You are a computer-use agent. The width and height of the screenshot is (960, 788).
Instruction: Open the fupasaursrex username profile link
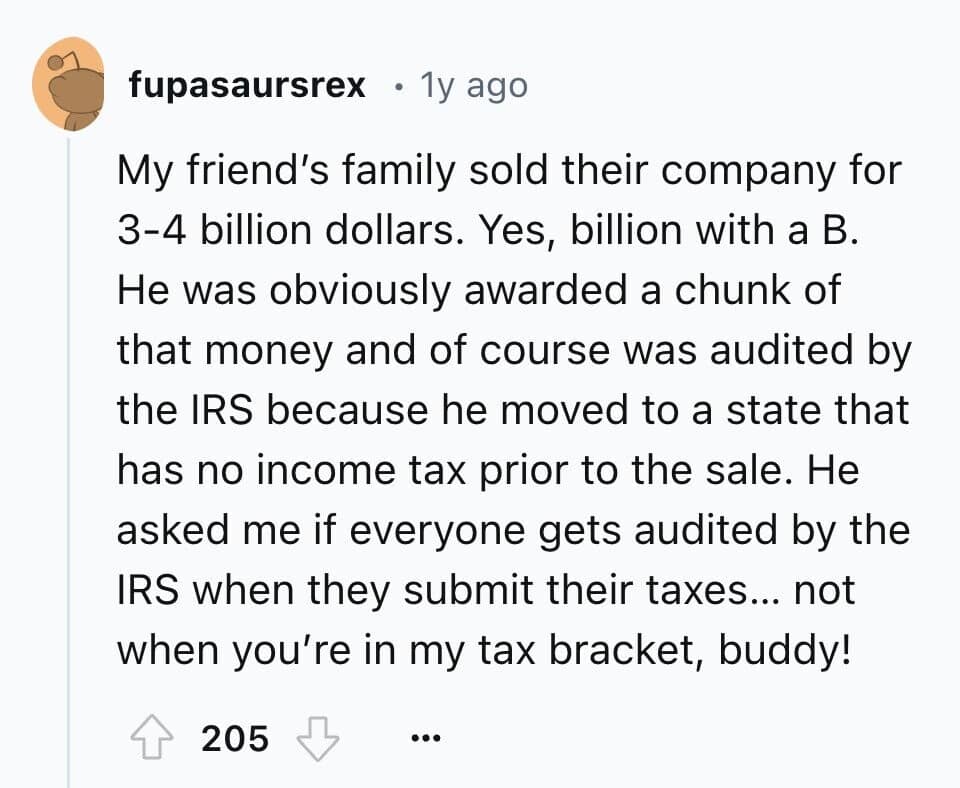(247, 85)
